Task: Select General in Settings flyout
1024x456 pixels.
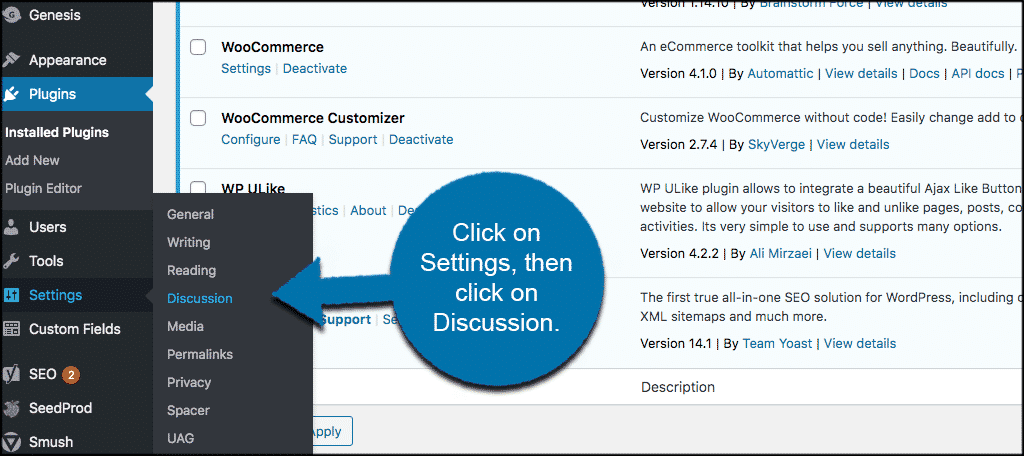Action: tap(190, 214)
